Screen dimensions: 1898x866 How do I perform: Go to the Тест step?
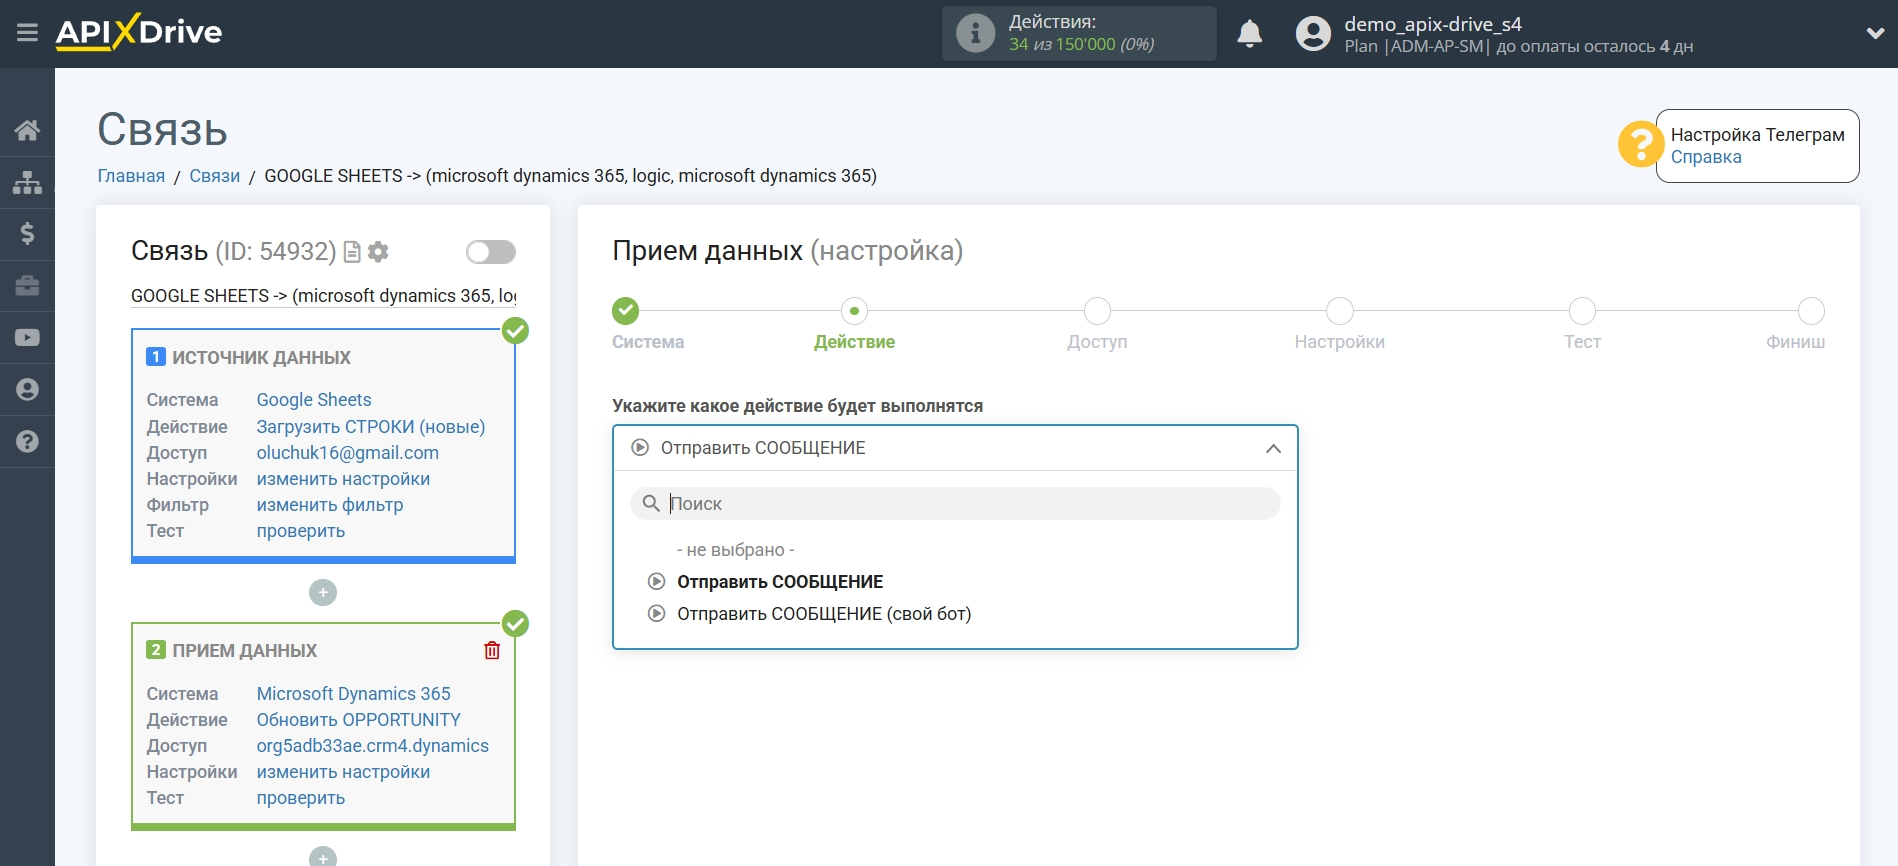tap(1582, 311)
